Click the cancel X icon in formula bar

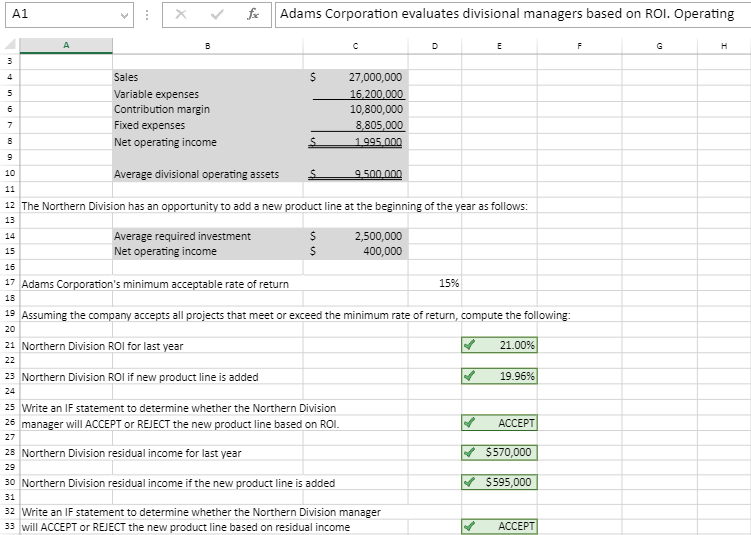[x=181, y=14]
